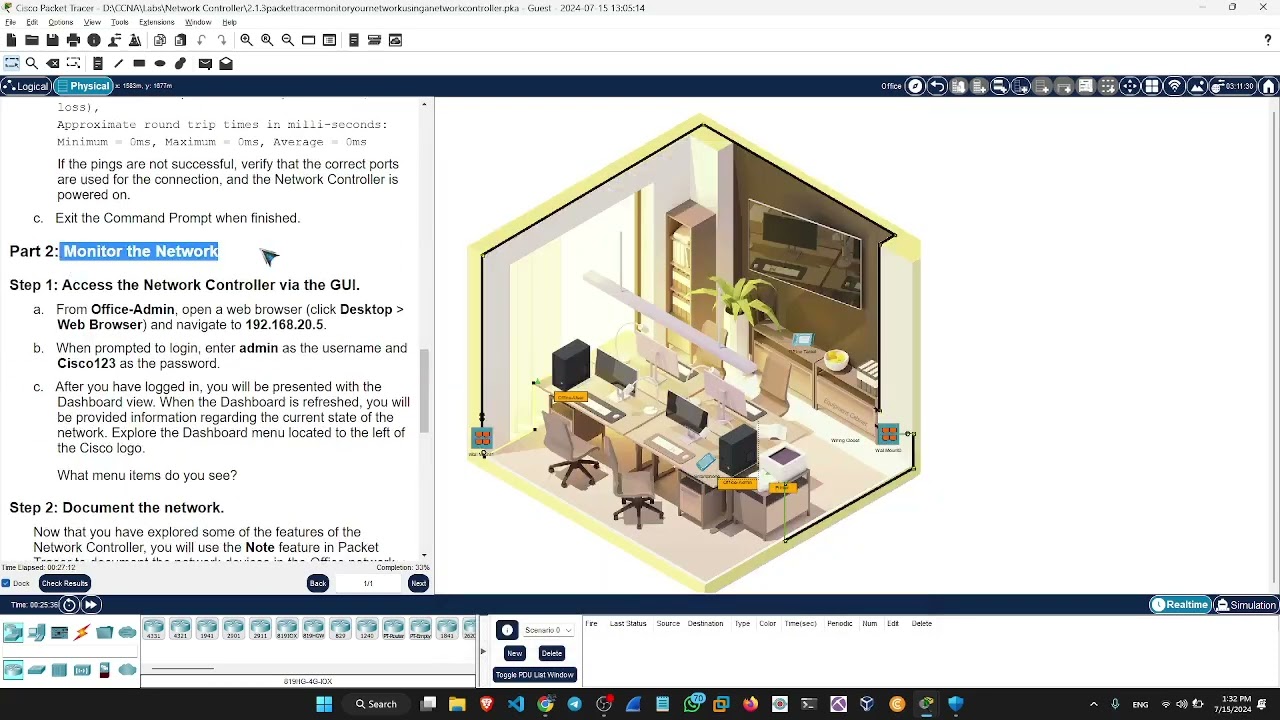Open the View menu
The height and width of the screenshot is (720, 1280).
[92, 22]
